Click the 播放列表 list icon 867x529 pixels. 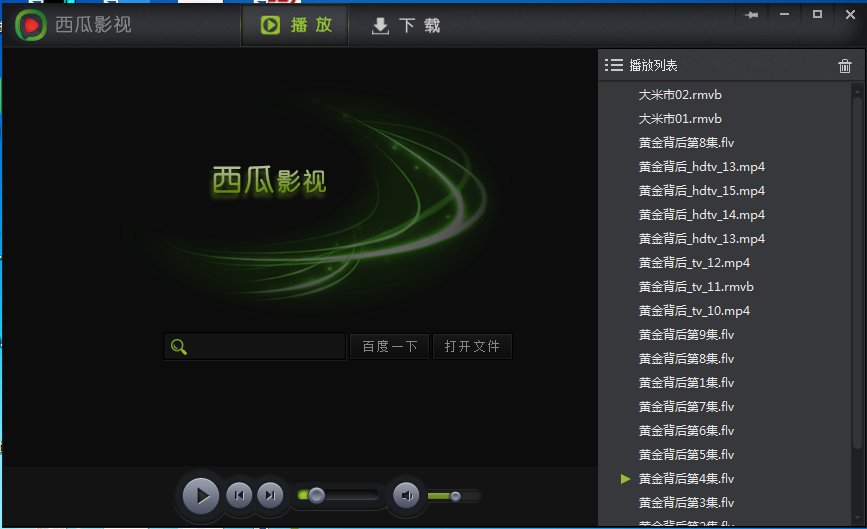[x=614, y=65]
